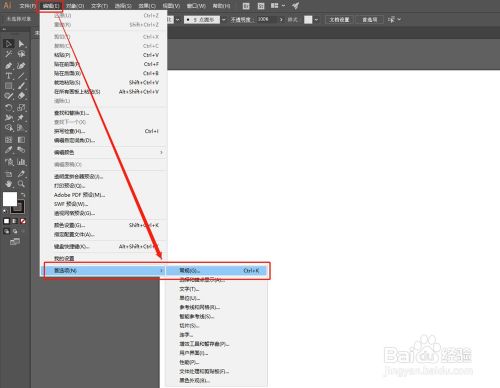This screenshot has width=500, height=388.
Task: Open the Type (T) menu
Action: tap(99, 6)
